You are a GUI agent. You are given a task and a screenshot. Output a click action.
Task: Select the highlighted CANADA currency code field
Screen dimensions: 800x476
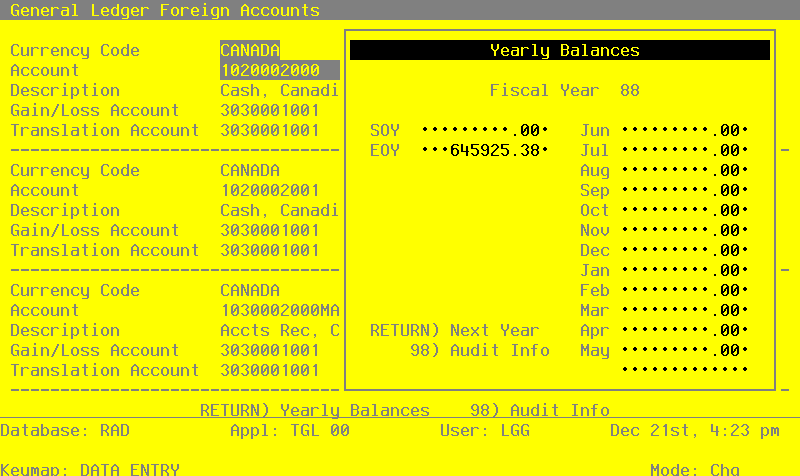pos(250,50)
